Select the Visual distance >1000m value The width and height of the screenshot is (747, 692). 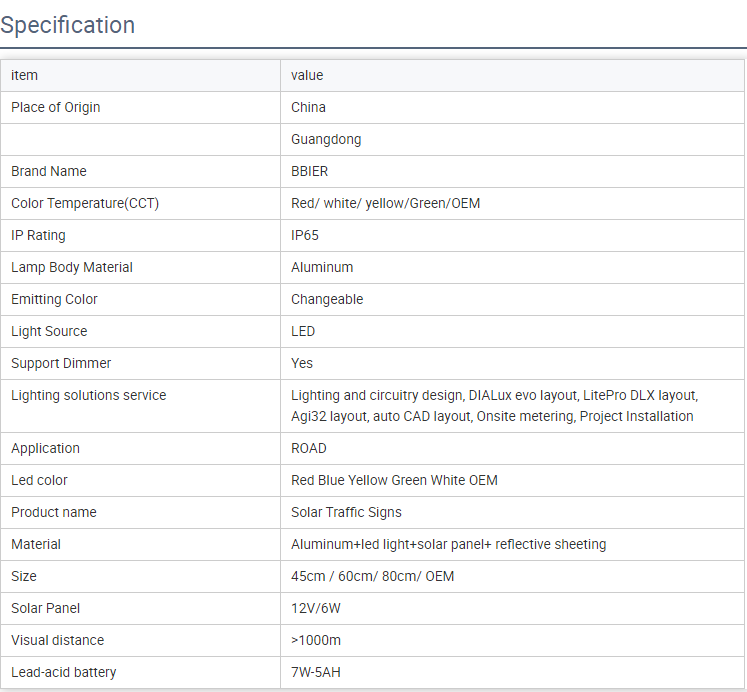pyautogui.click(x=316, y=640)
